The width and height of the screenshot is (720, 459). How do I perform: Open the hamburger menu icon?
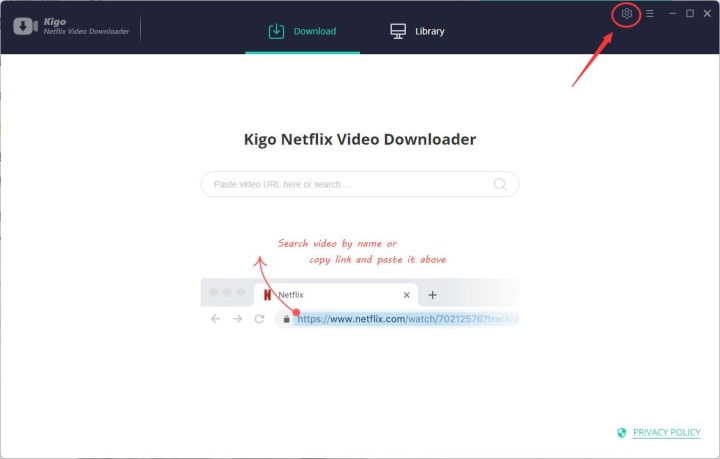[x=650, y=14]
